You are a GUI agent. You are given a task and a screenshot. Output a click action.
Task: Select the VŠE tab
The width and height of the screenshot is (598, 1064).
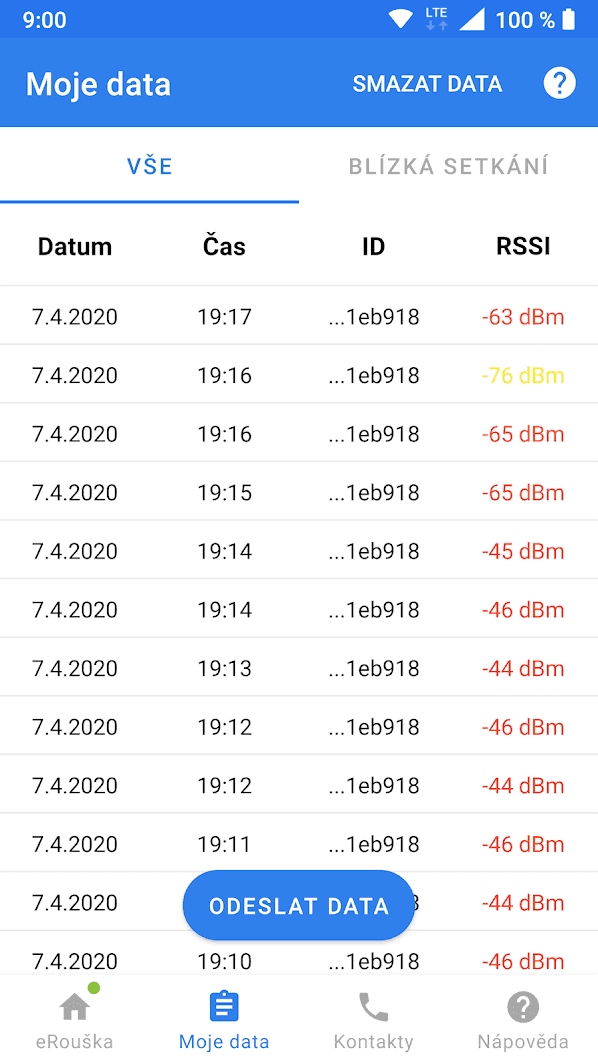tap(150, 166)
